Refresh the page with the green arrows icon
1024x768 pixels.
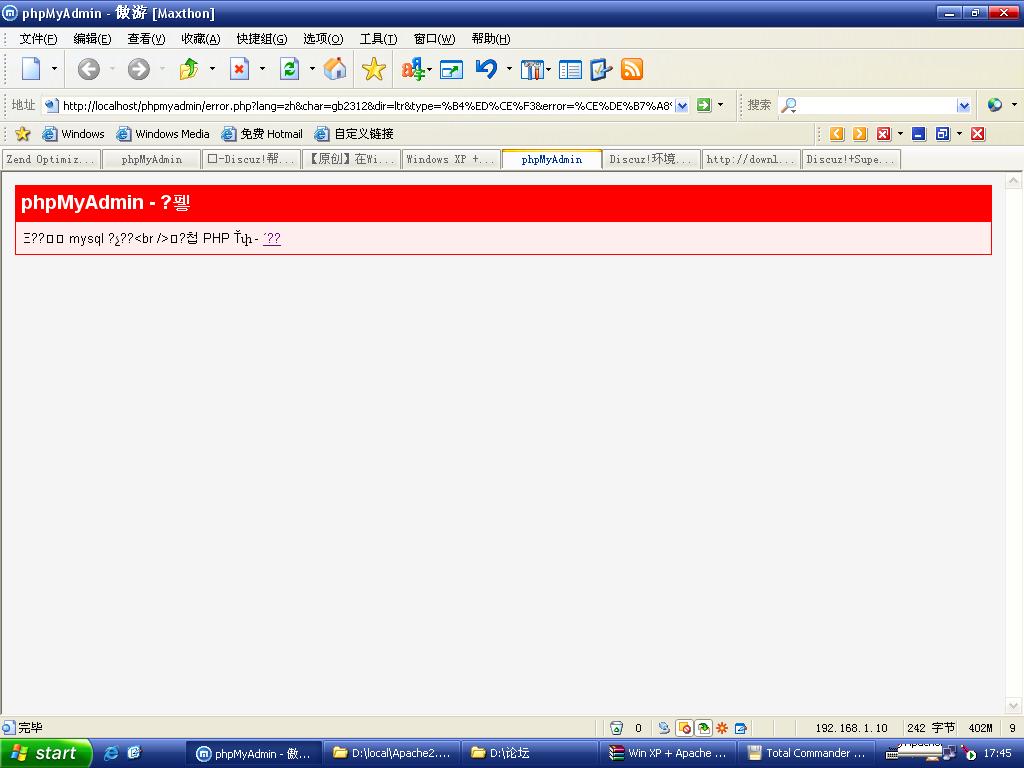[x=289, y=69]
